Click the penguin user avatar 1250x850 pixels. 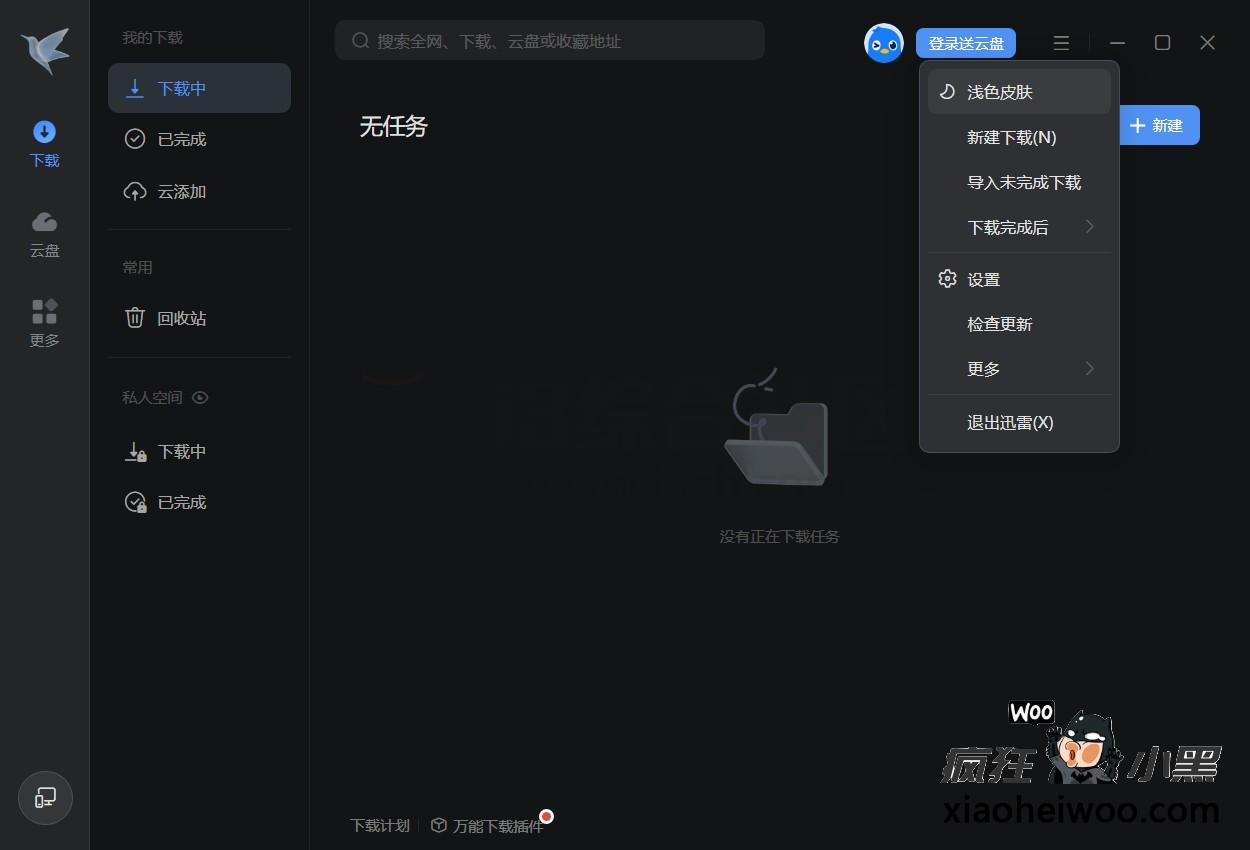click(883, 43)
